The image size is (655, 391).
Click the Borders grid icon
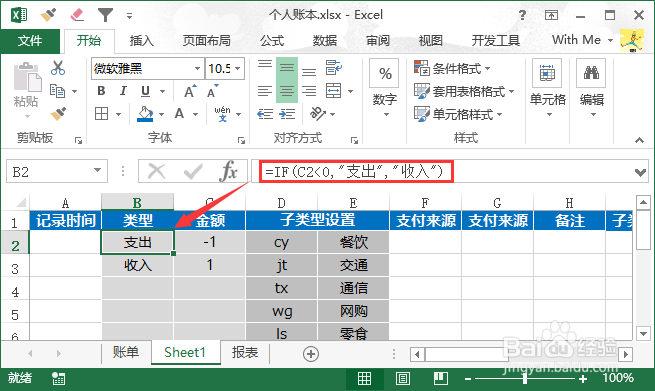[102, 114]
